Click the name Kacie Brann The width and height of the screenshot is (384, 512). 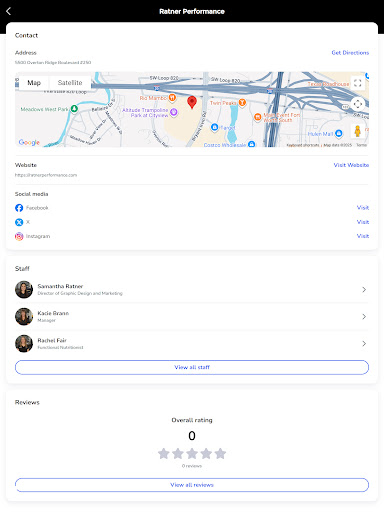tap(53, 313)
